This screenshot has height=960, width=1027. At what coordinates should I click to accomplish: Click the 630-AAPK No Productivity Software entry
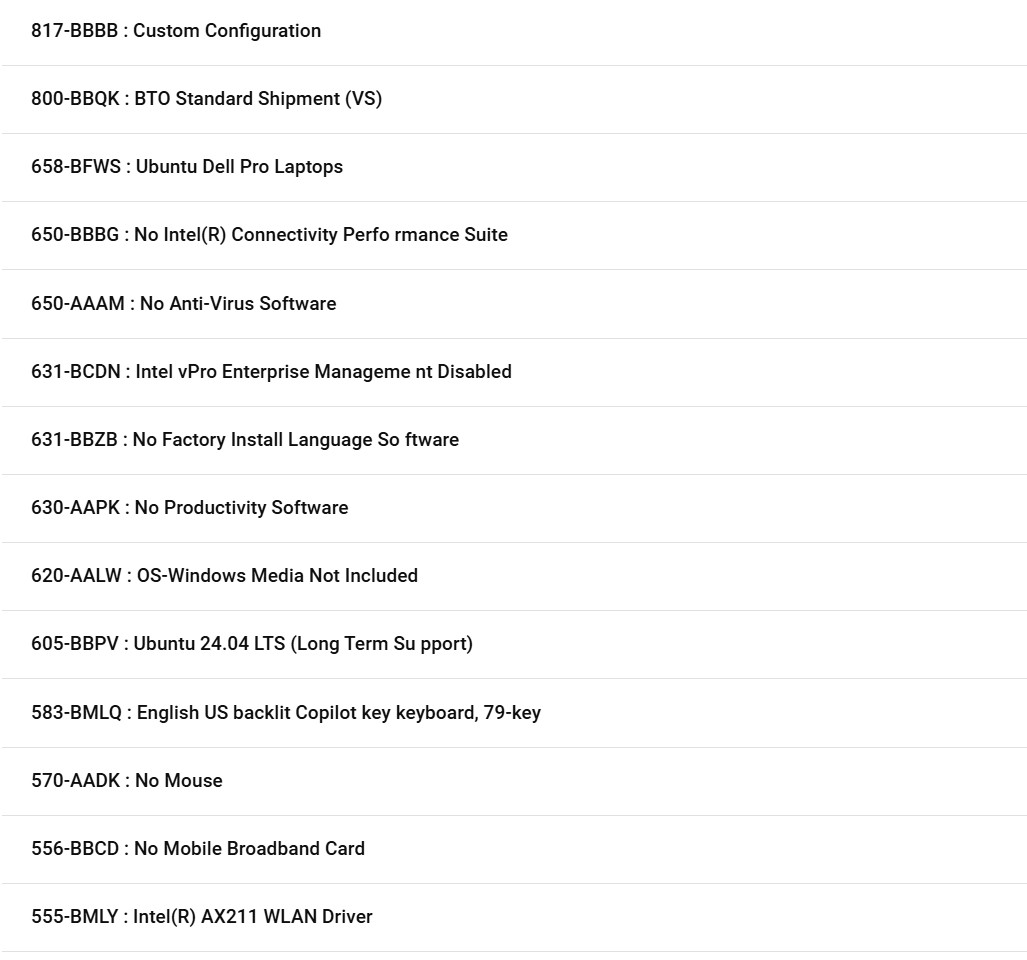pos(514,509)
